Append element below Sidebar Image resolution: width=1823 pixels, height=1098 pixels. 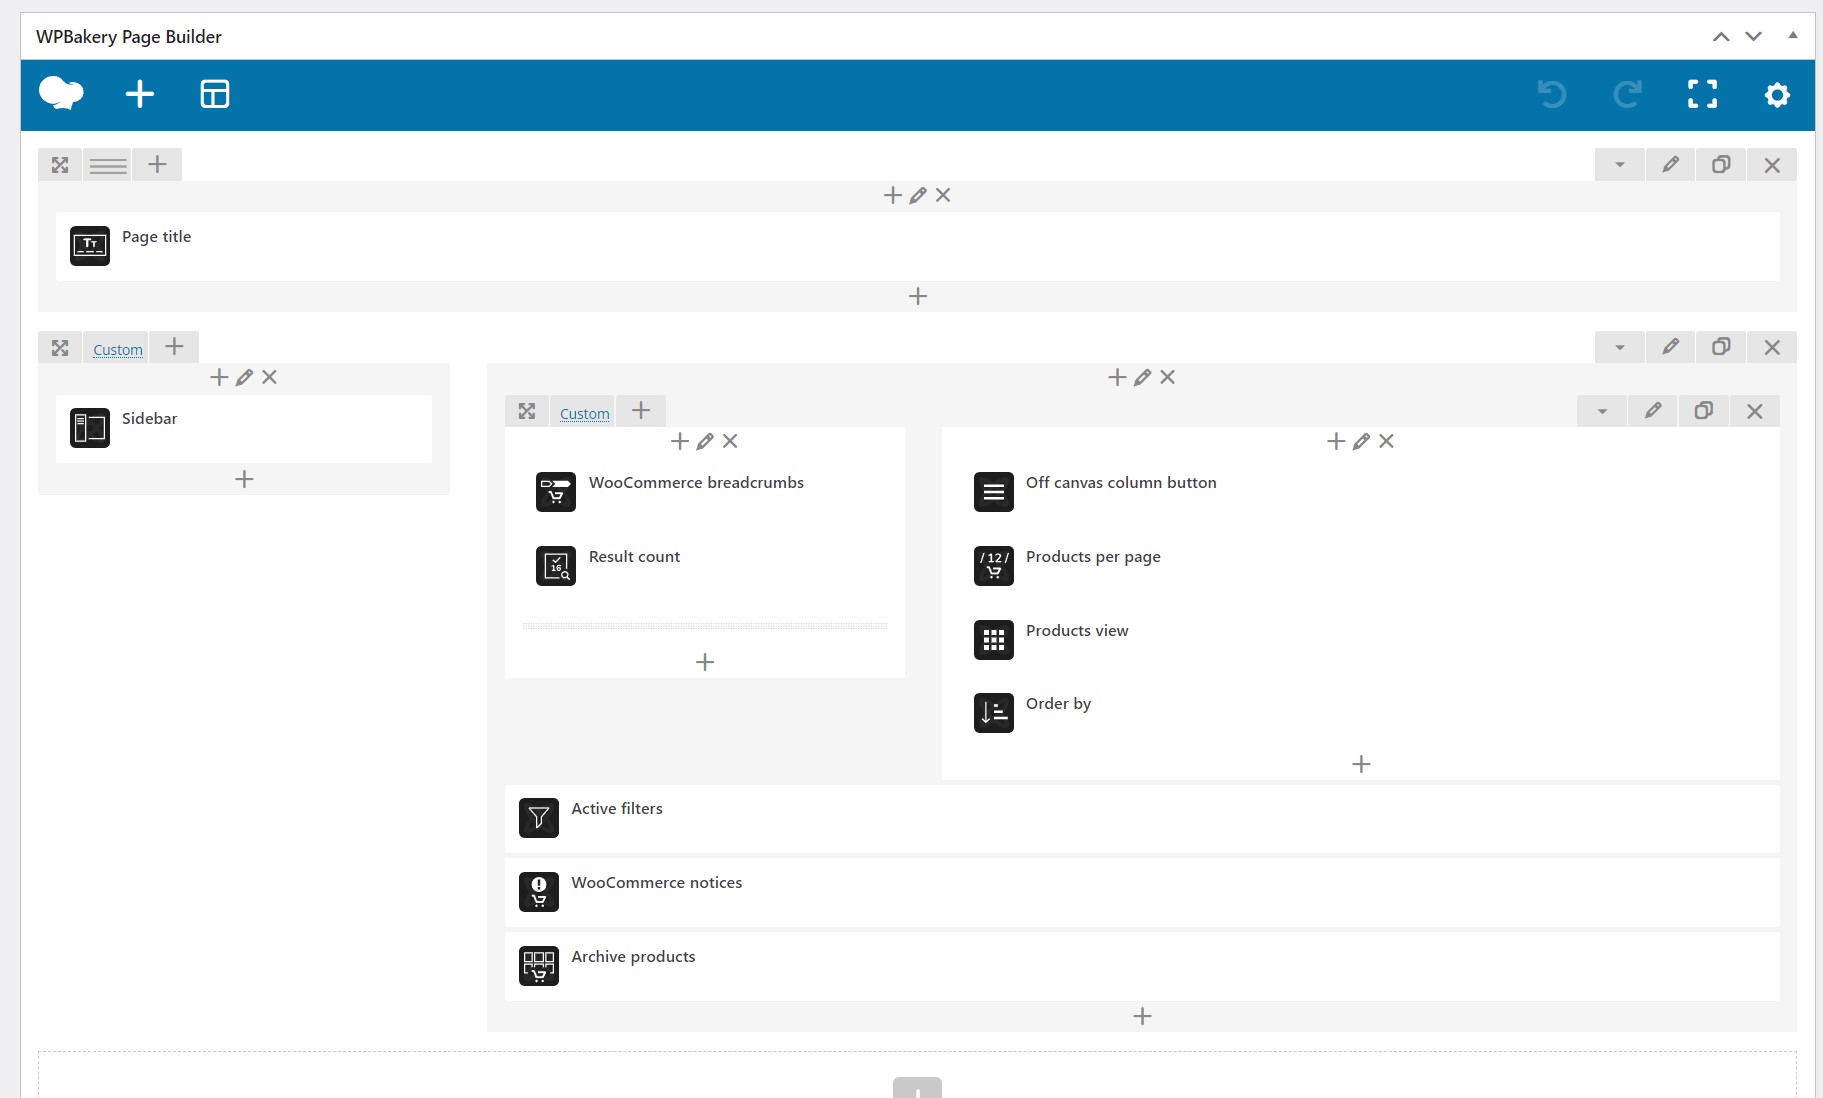point(244,479)
